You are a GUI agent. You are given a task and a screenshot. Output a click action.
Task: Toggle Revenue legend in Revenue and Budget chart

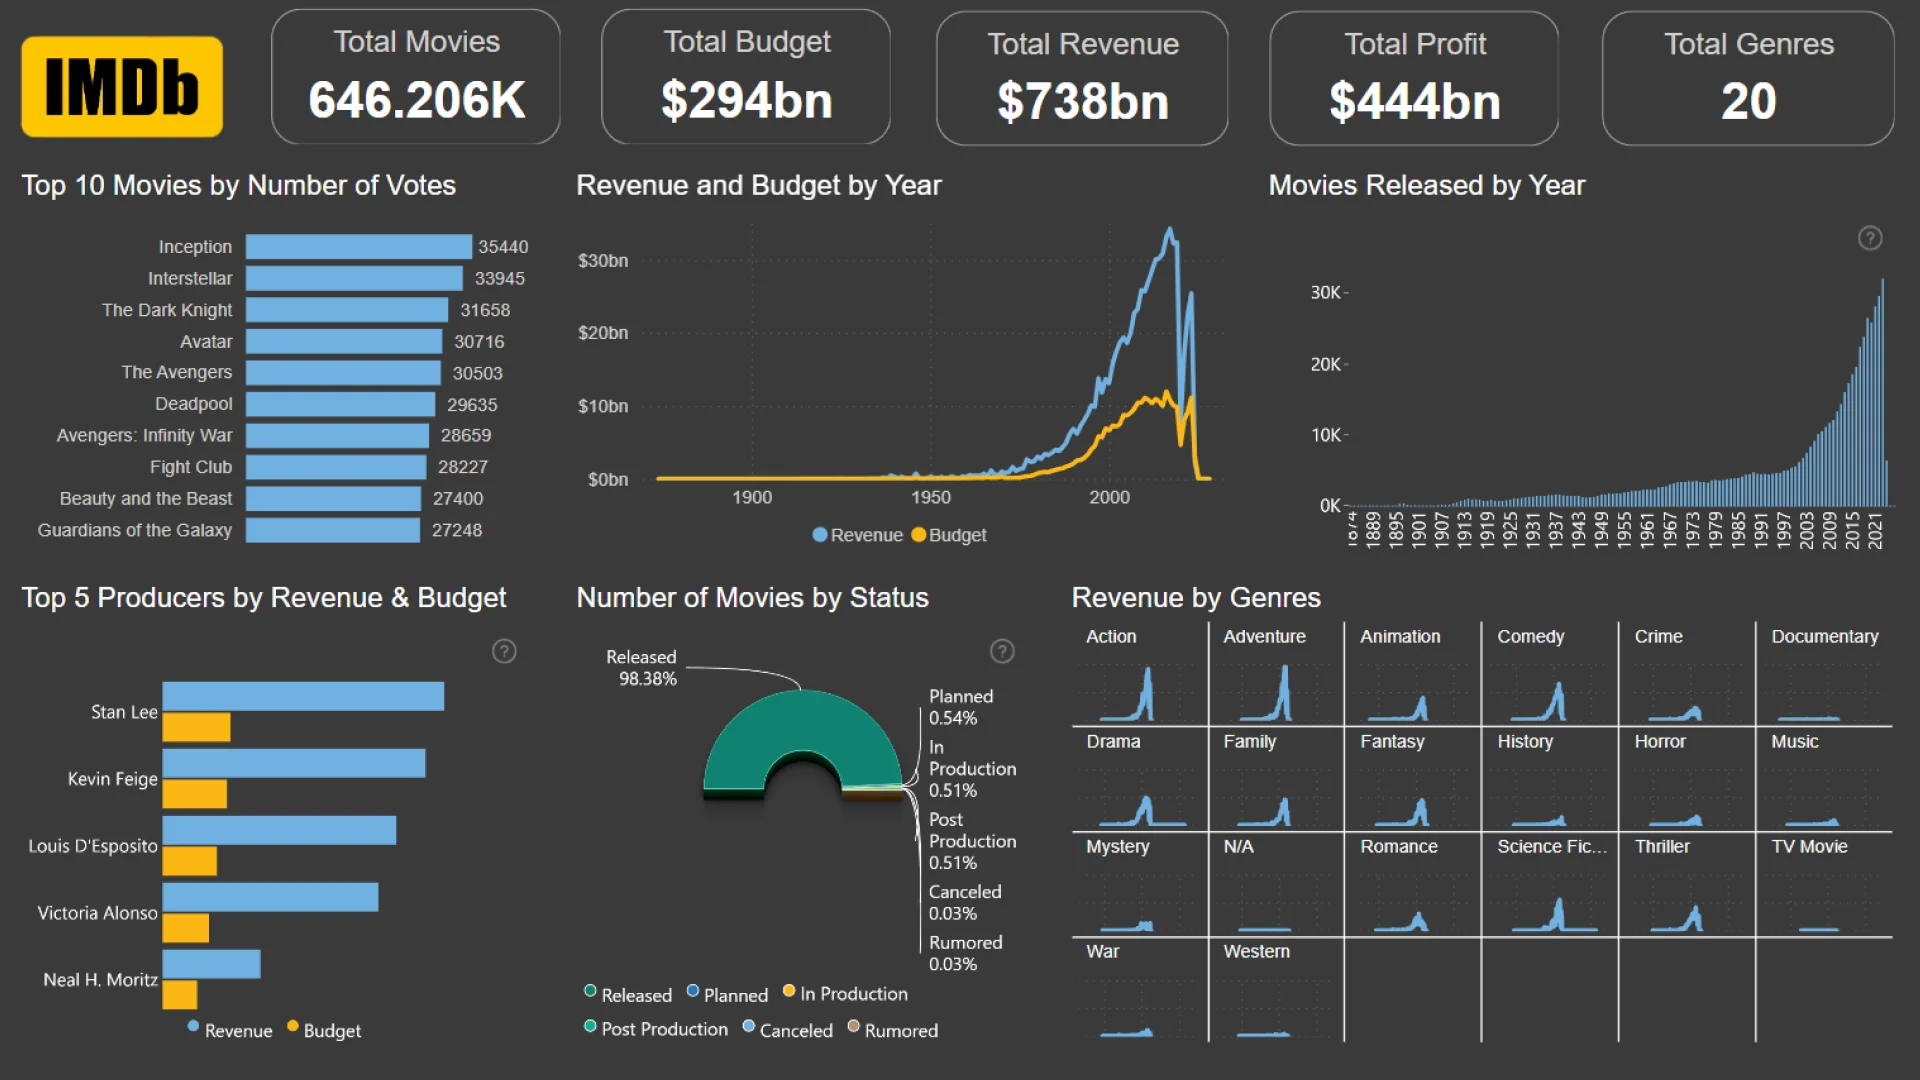coord(858,535)
